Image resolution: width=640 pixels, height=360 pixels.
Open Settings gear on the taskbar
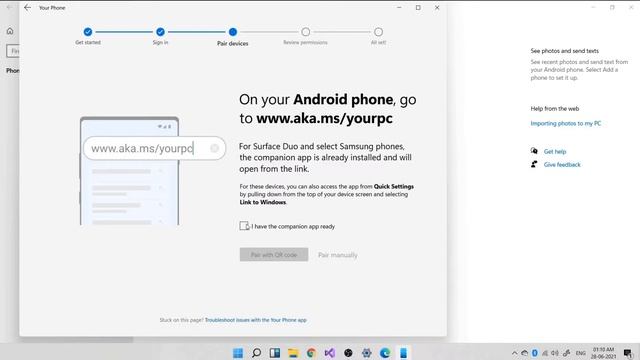[367, 353]
